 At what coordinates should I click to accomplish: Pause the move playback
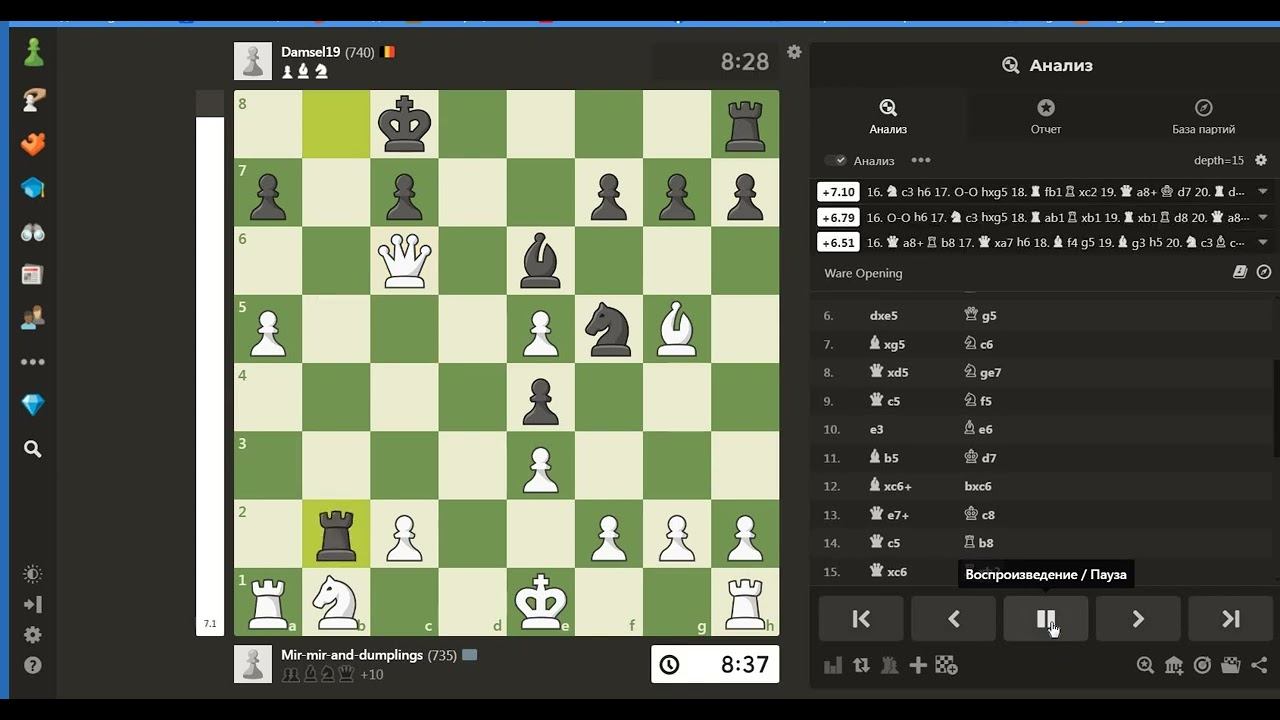click(1046, 619)
